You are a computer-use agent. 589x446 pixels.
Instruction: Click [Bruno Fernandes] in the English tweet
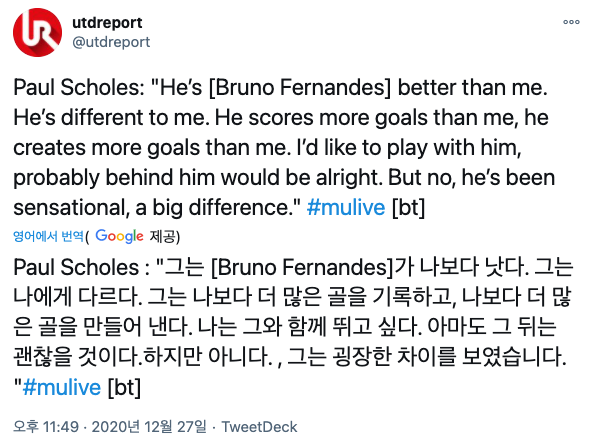click(x=300, y=88)
